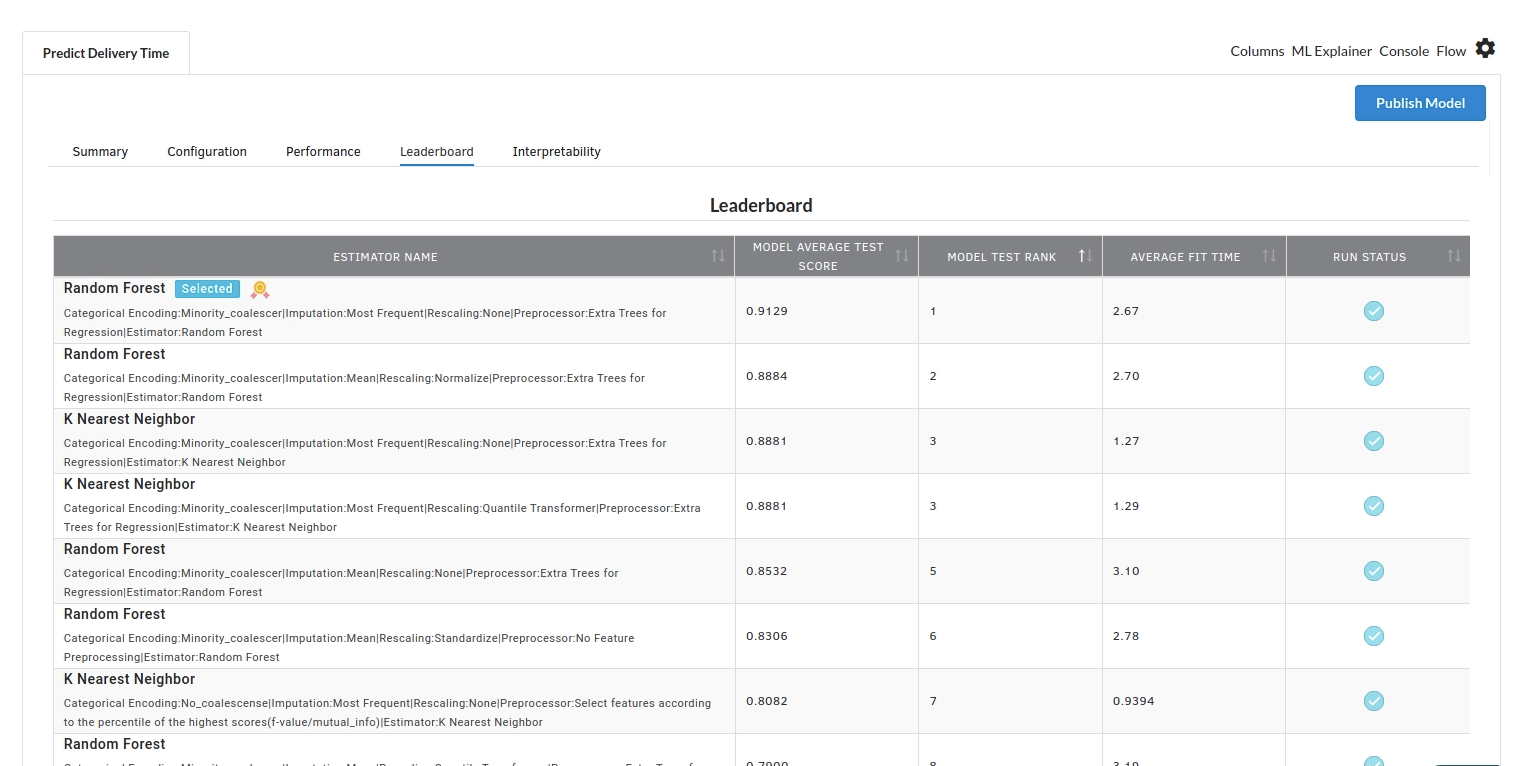Sort by Estimator Name column arrows
This screenshot has width=1528, height=766.
[718, 256]
